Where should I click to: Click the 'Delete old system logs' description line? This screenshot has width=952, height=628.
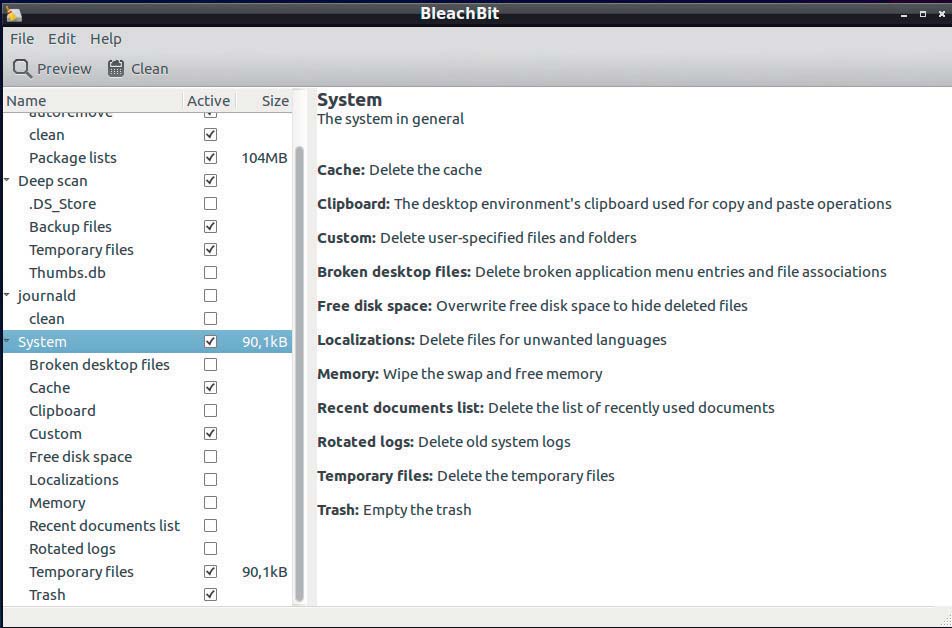[x=494, y=442]
